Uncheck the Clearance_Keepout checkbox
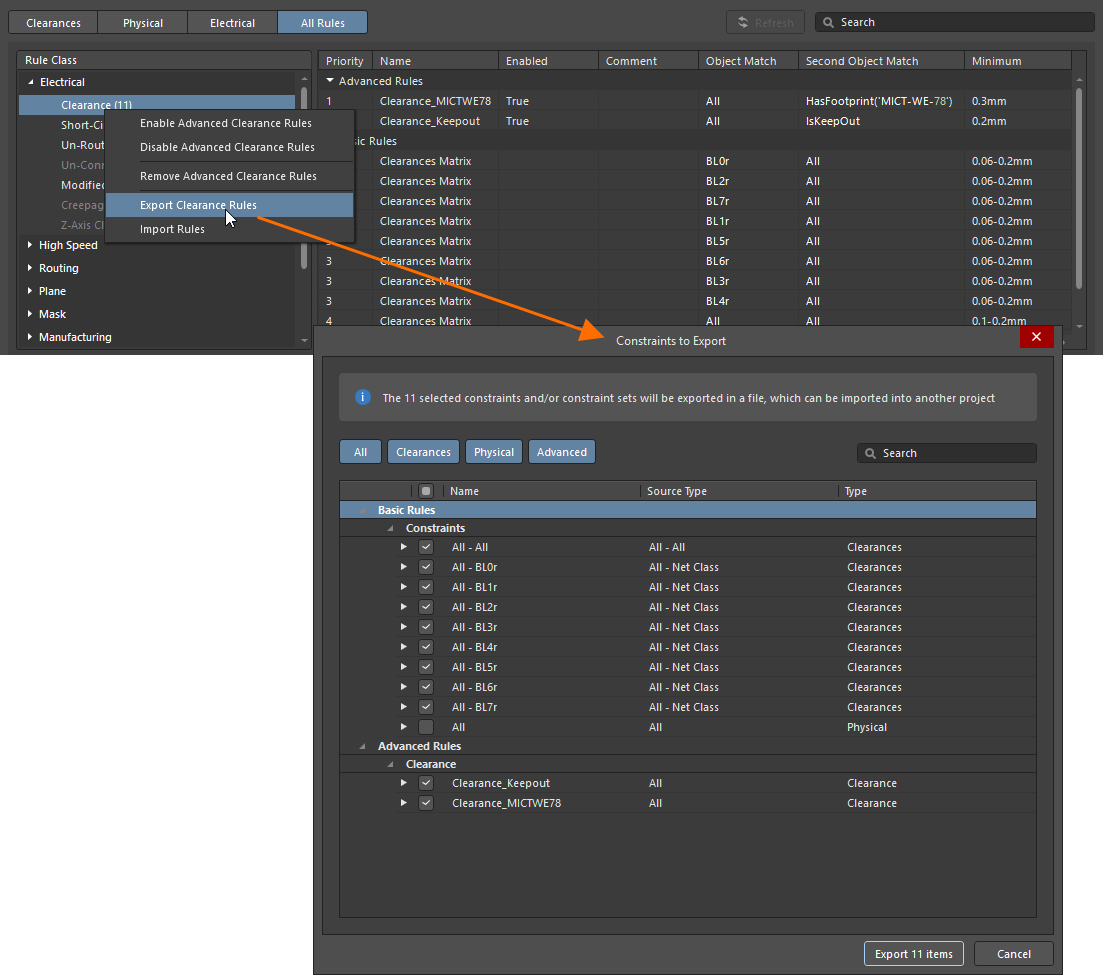 [x=426, y=783]
